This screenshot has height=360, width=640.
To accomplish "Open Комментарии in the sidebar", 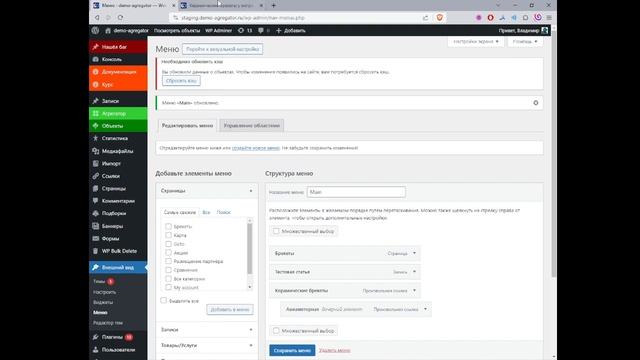I will [x=118, y=201].
